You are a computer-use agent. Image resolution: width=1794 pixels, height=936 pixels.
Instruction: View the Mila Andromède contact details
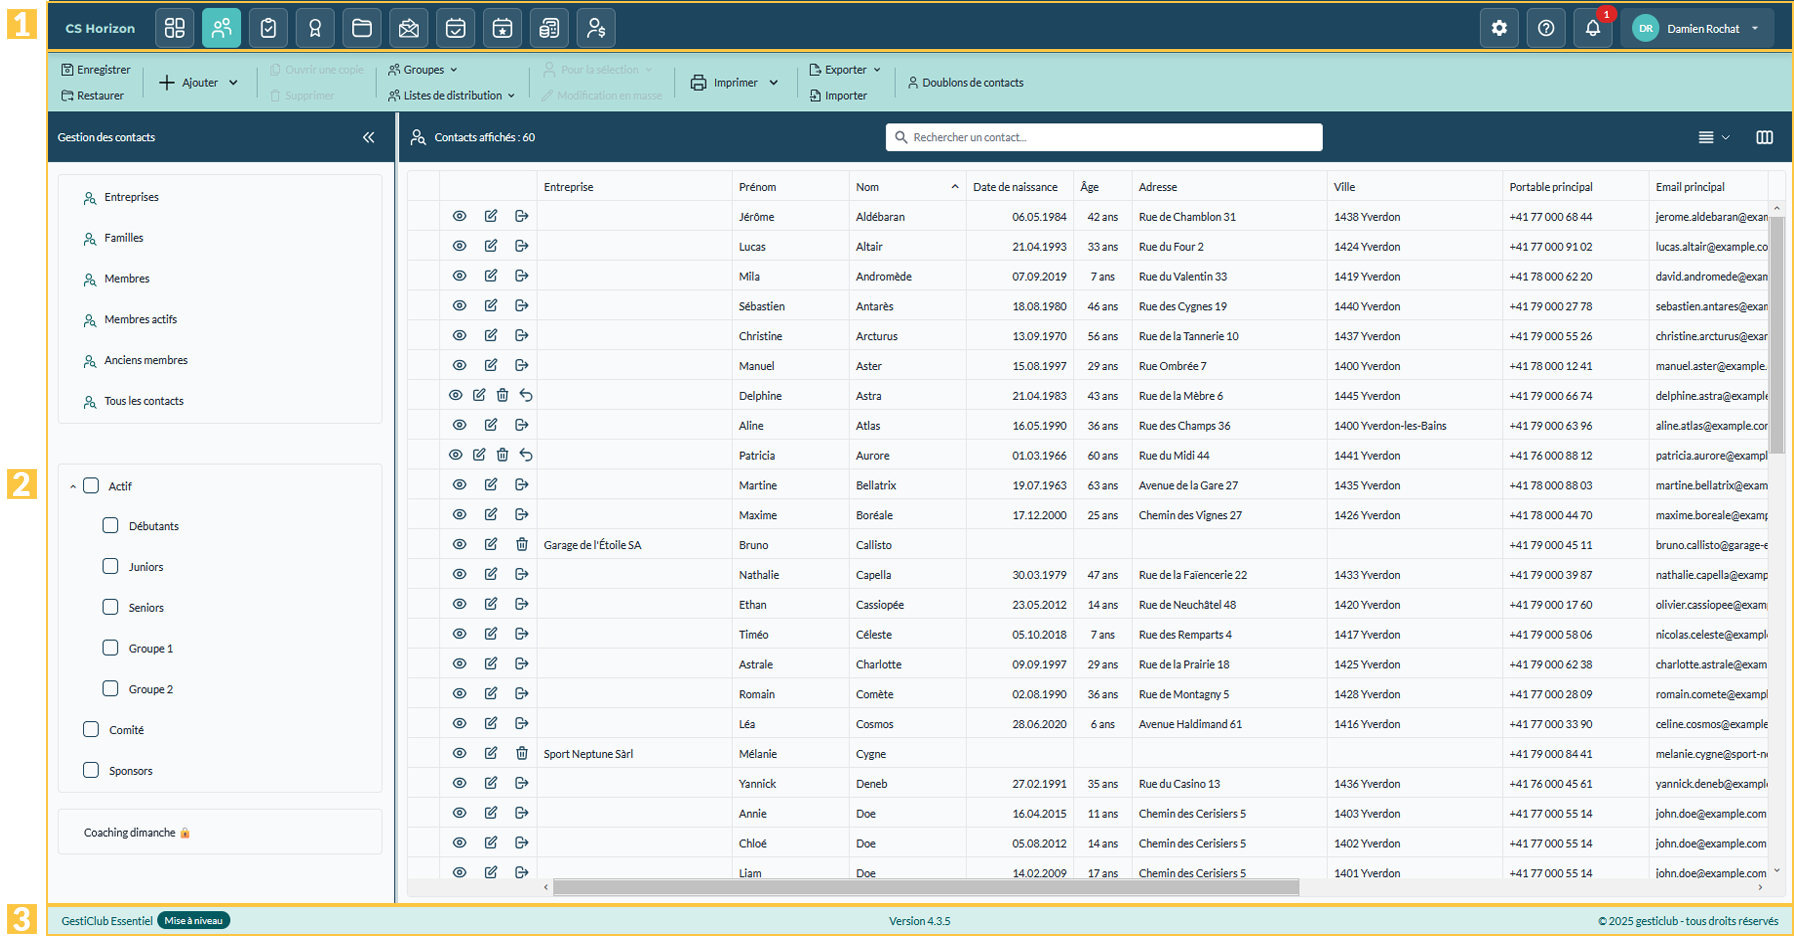[x=459, y=276]
